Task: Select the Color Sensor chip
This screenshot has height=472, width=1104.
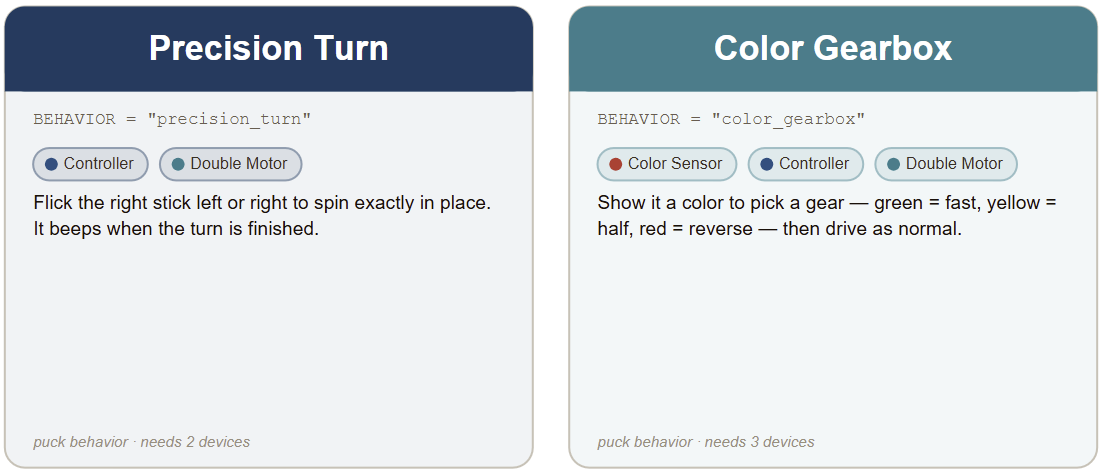Action: [x=667, y=164]
